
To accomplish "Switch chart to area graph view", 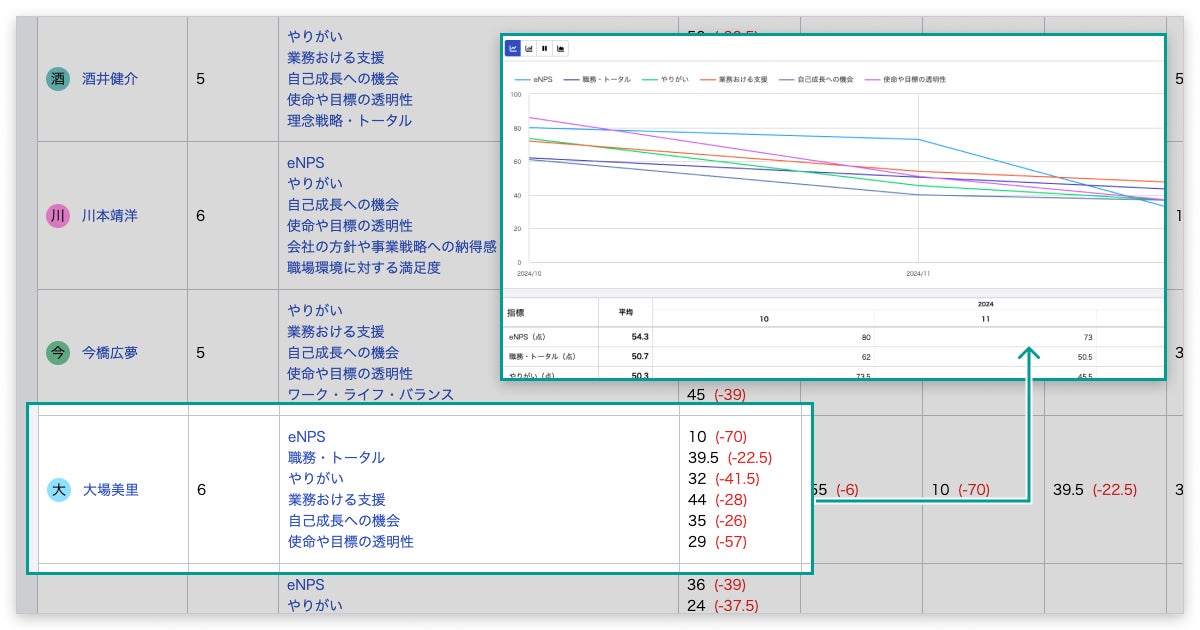I will (x=560, y=48).
